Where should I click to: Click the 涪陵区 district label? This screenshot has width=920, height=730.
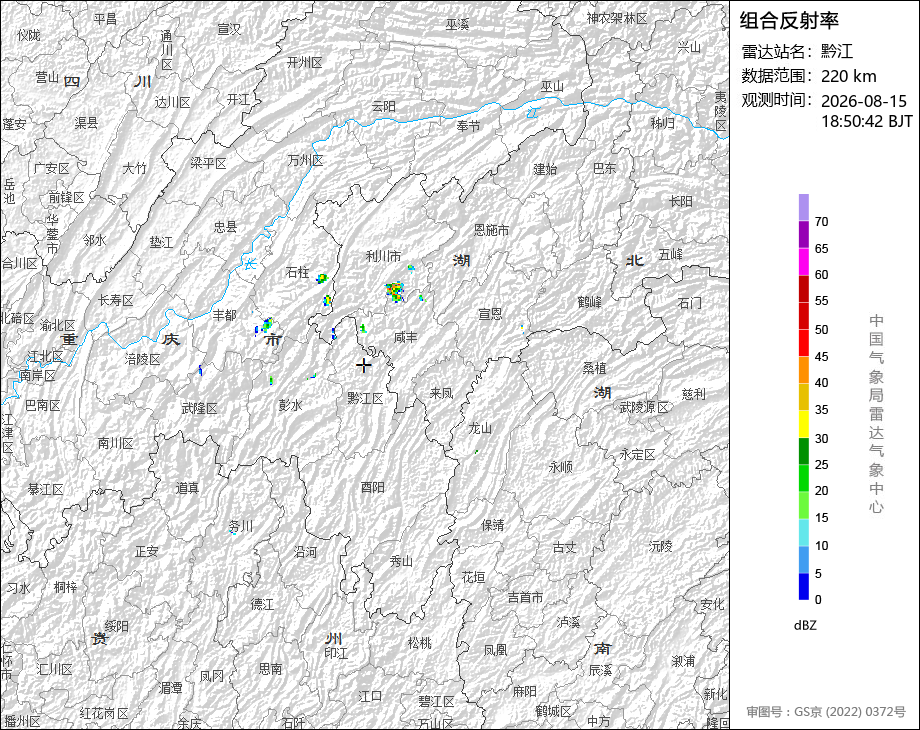pos(143,359)
